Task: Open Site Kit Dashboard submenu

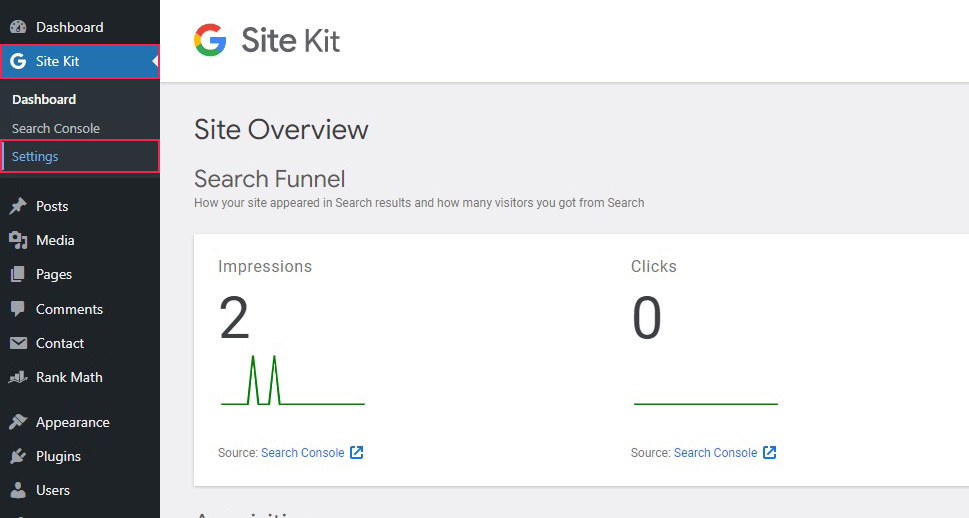Action: tap(44, 100)
